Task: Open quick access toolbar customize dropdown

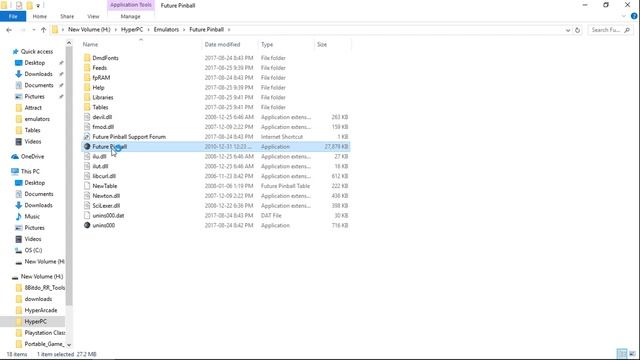Action: click(x=38, y=5)
